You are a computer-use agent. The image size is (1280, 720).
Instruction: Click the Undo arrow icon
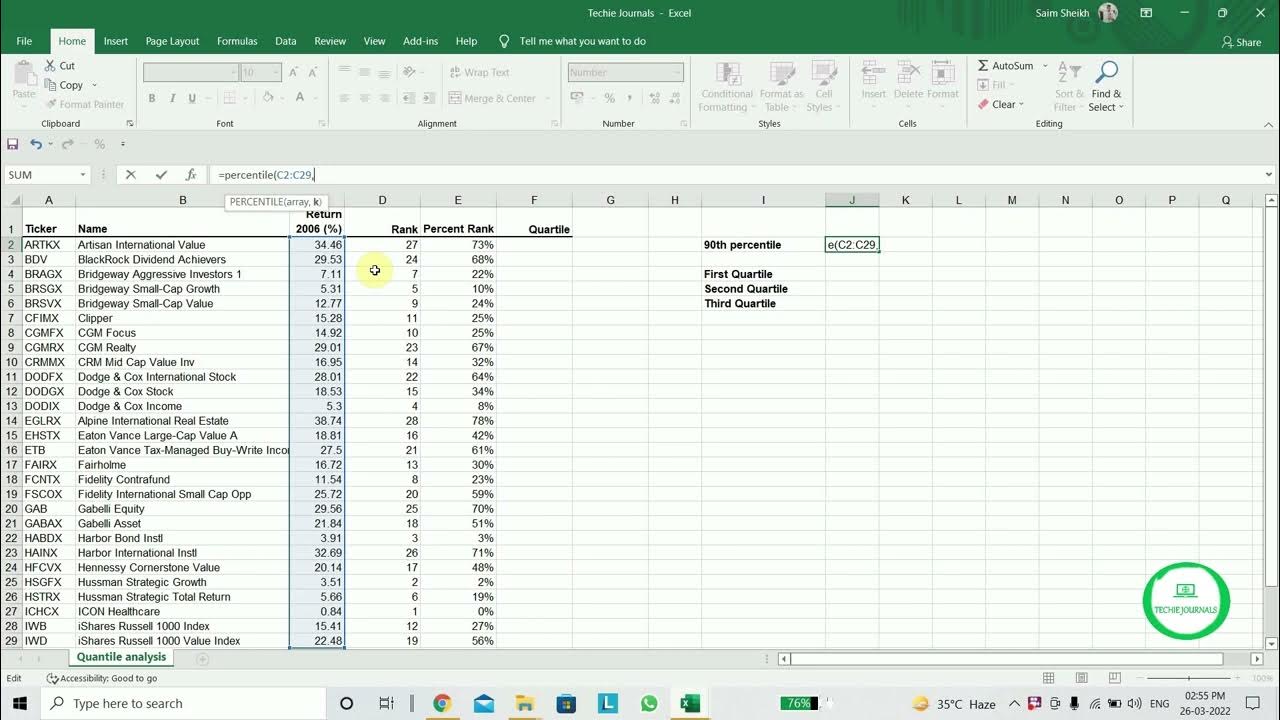click(x=35, y=144)
